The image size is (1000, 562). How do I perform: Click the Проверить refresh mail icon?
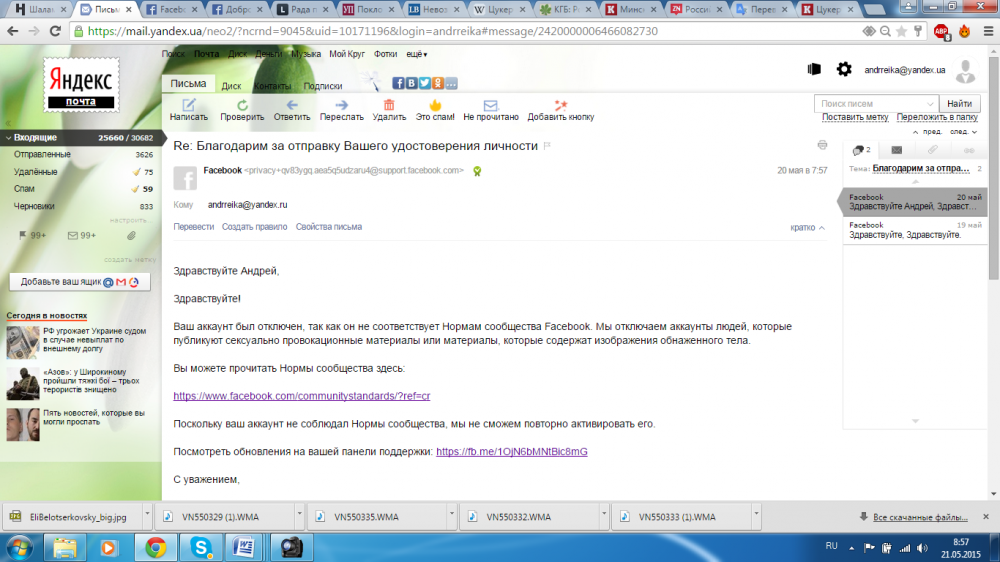pos(242,105)
